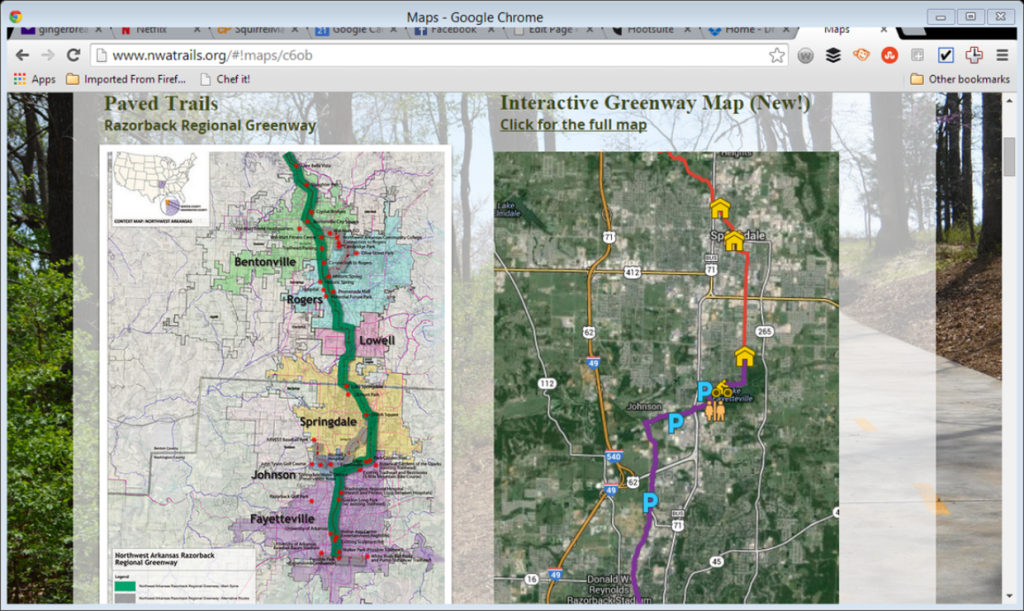Image resolution: width=1024 pixels, height=611 pixels.
Task: Click the Rogers label on the trail map
Action: tap(304, 300)
